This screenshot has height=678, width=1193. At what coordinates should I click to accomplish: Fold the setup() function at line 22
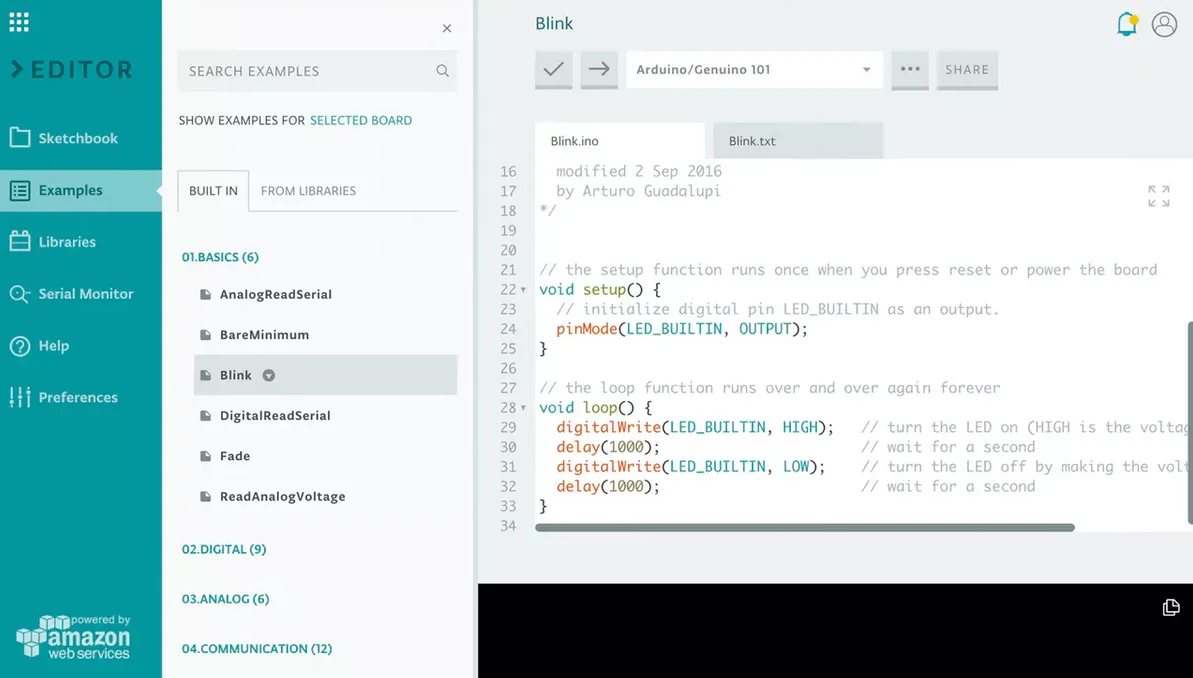523,290
